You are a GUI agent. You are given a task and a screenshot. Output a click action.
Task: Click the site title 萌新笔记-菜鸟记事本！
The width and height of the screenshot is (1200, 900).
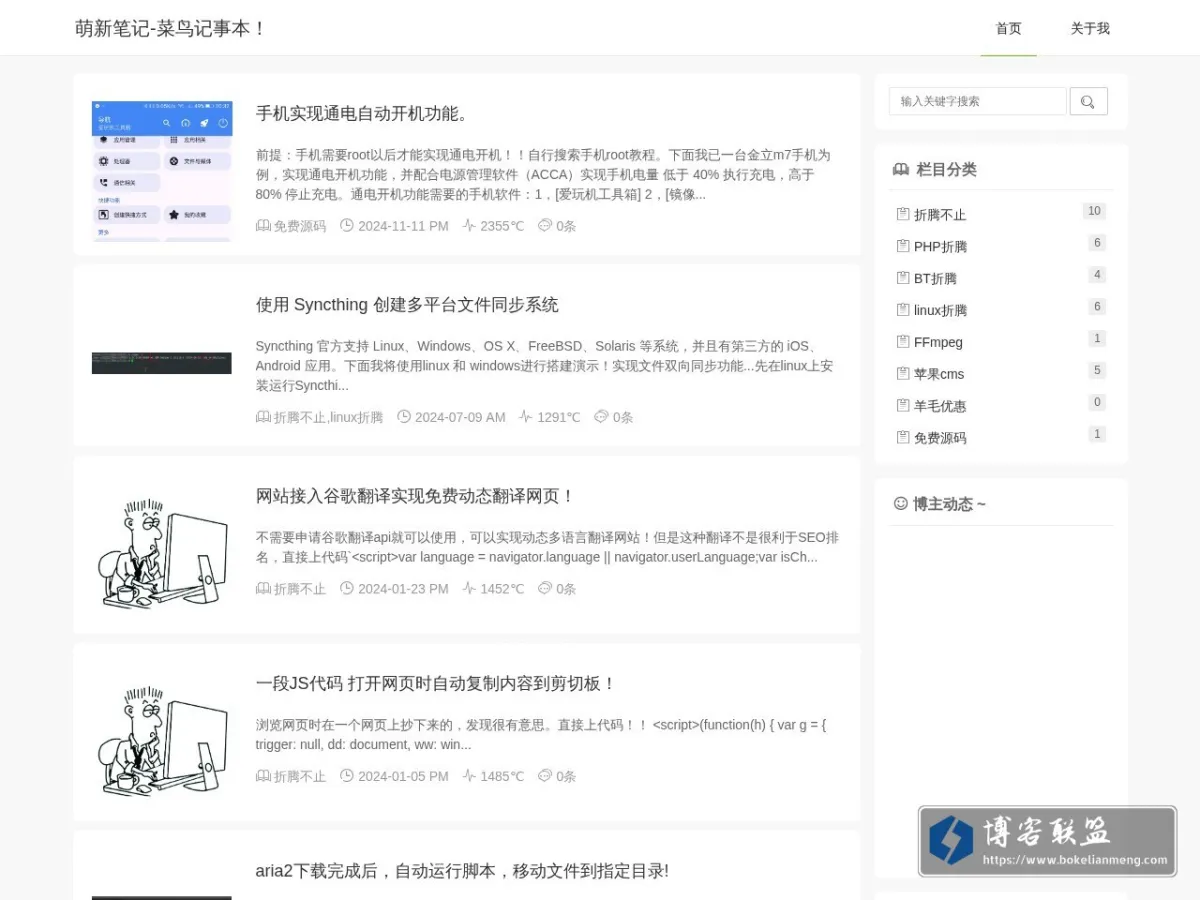[171, 28]
